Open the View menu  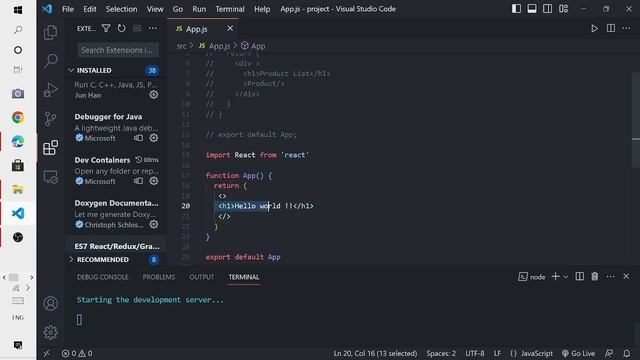(x=155, y=9)
